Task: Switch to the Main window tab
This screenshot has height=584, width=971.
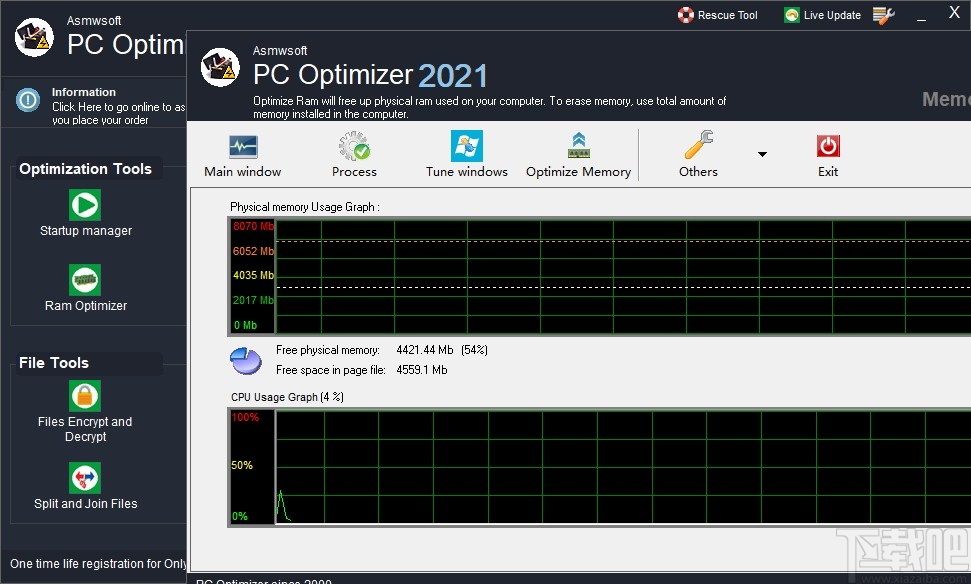Action: tap(241, 154)
